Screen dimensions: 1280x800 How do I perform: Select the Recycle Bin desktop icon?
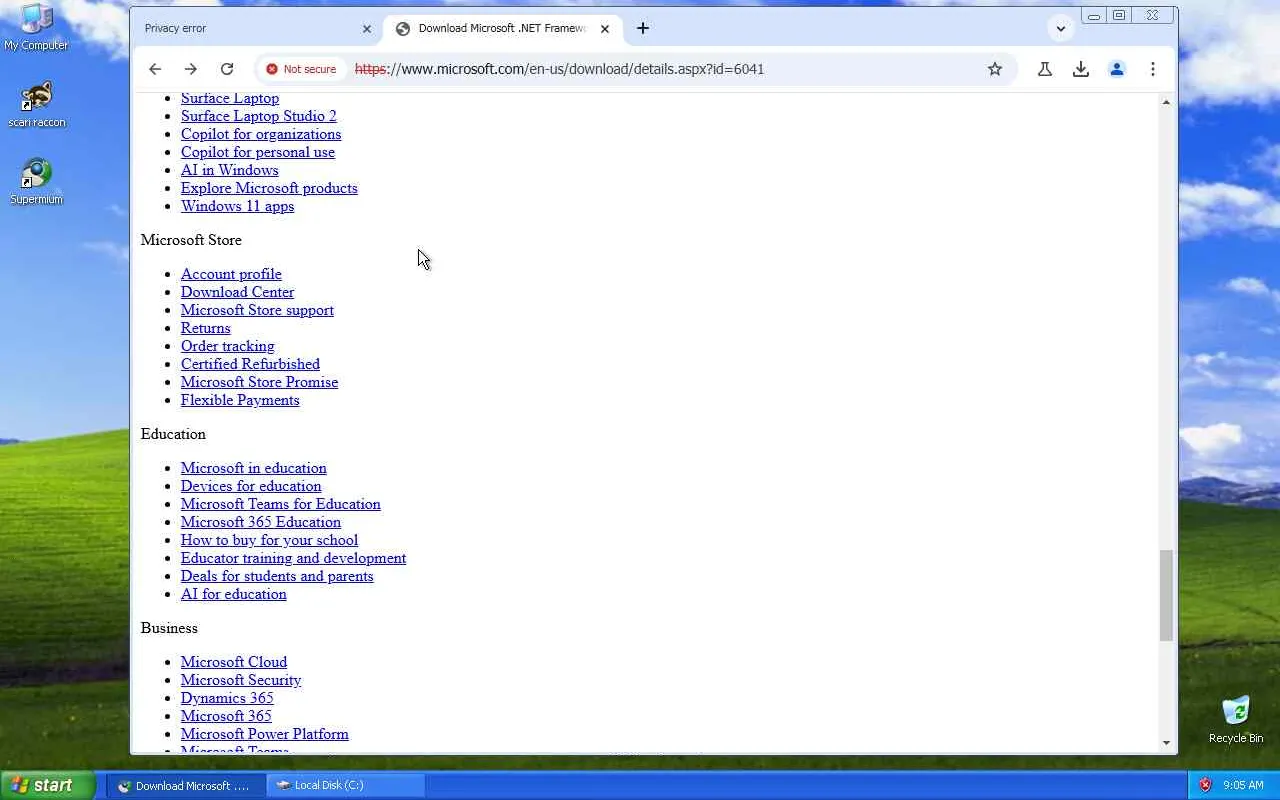tap(1236, 719)
